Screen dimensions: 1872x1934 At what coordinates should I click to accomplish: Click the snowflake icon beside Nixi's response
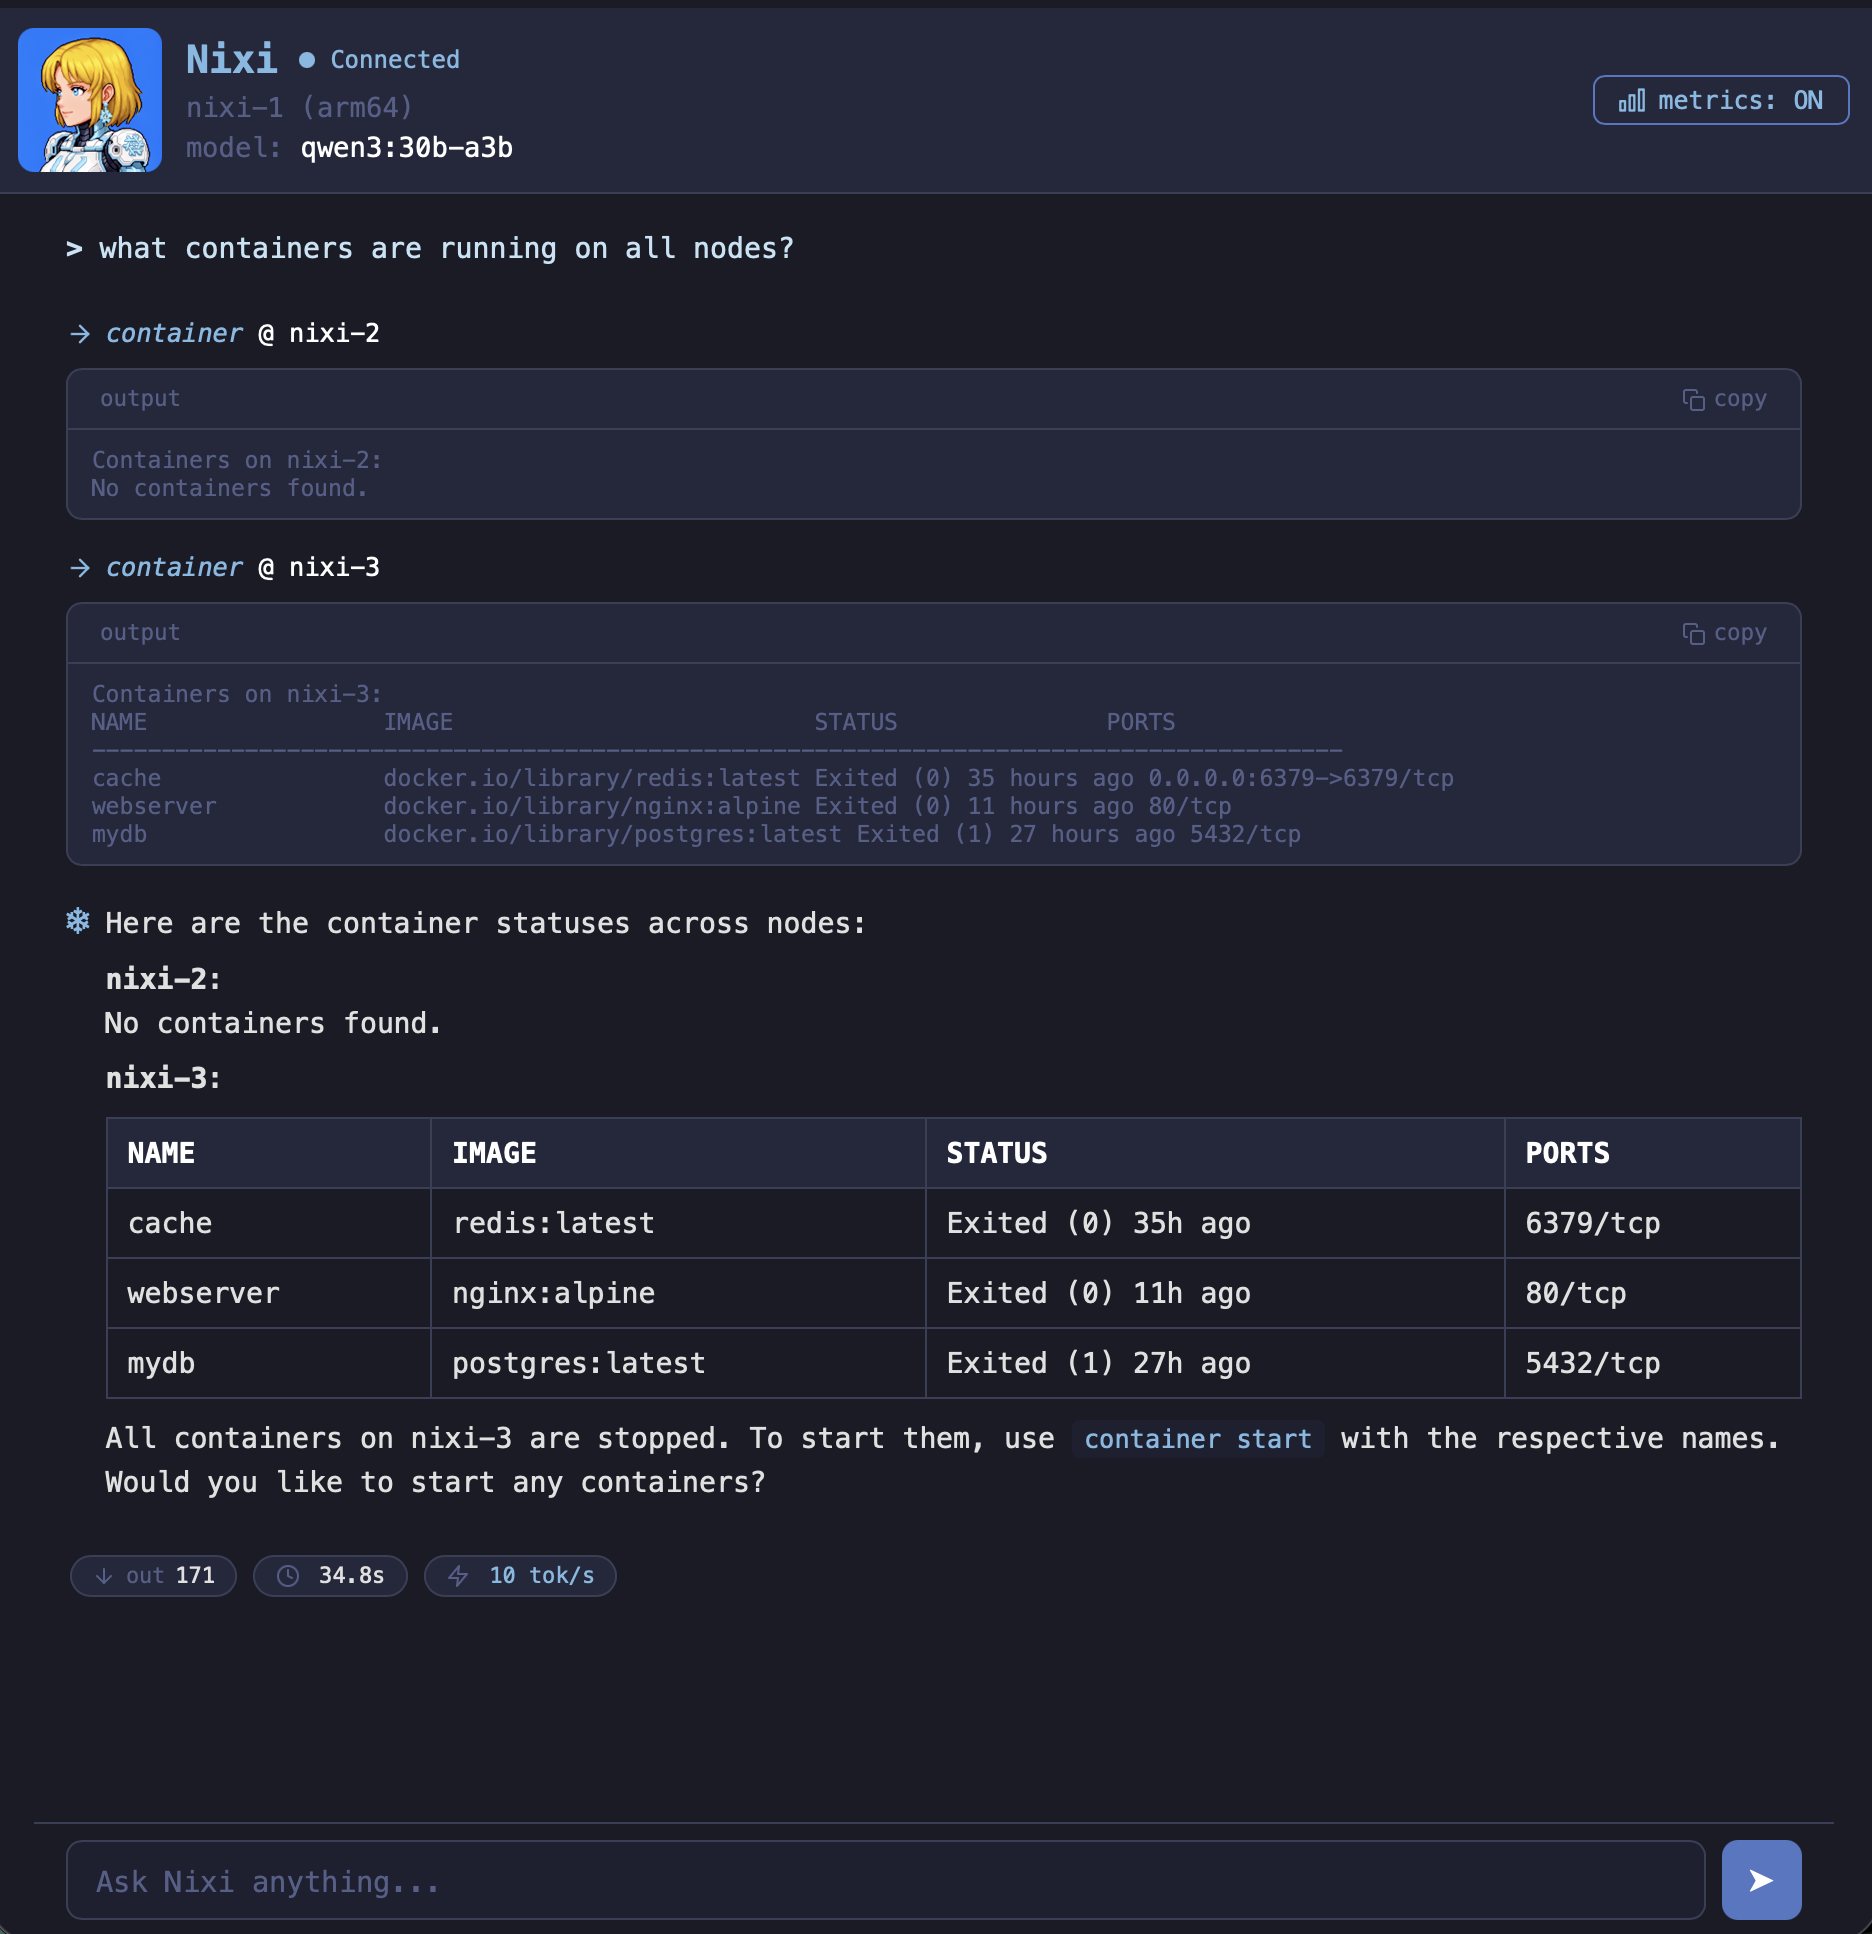pos(78,922)
